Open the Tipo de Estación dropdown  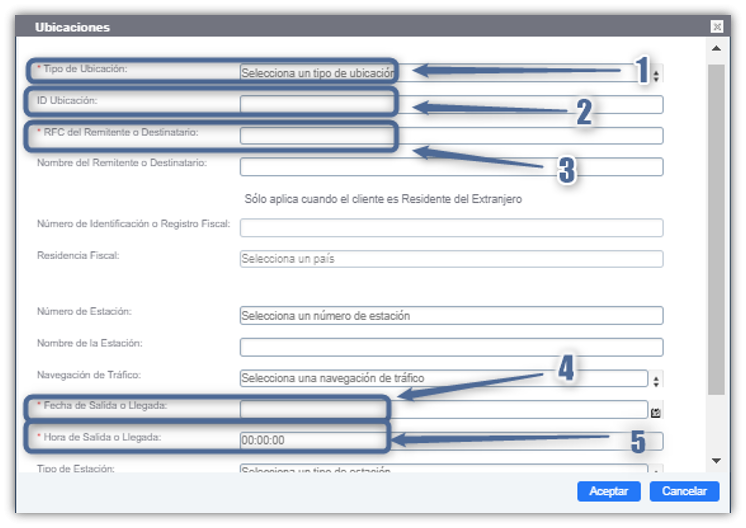(x=443, y=469)
